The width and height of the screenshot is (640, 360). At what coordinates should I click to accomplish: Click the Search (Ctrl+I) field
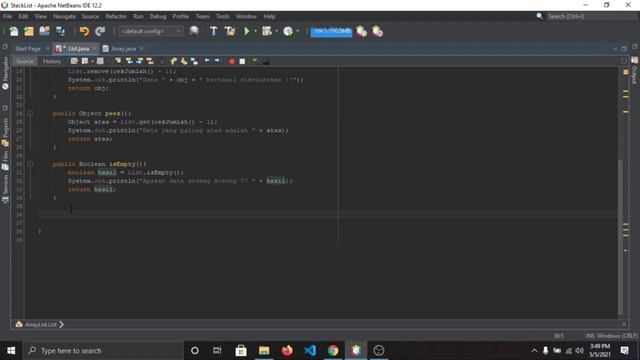coord(591,16)
